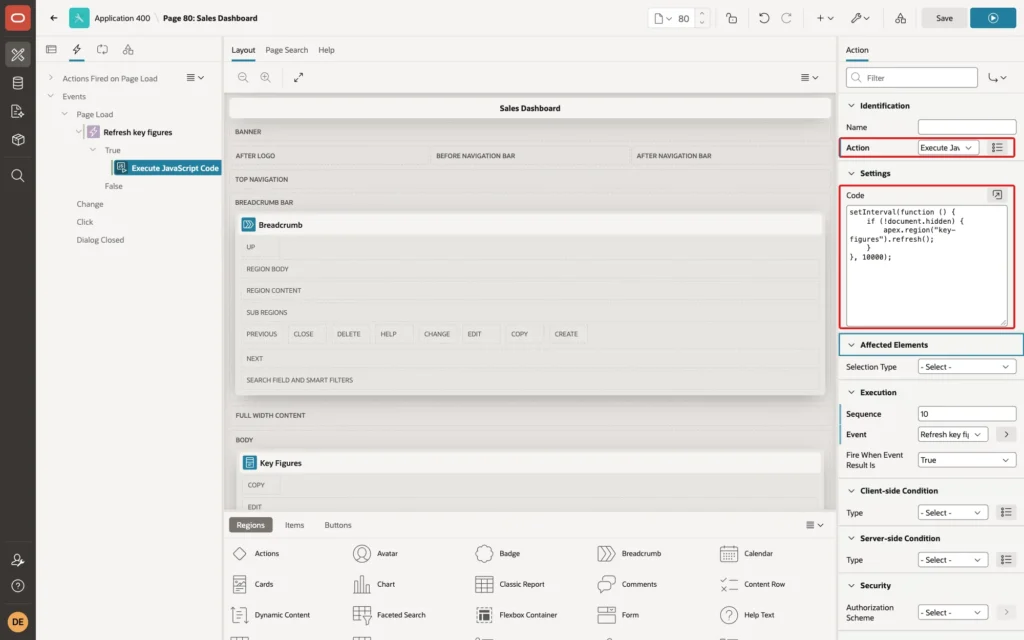This screenshot has width=1024, height=640.
Task: Select Refresh key figures dynamic action
Action: (137, 132)
